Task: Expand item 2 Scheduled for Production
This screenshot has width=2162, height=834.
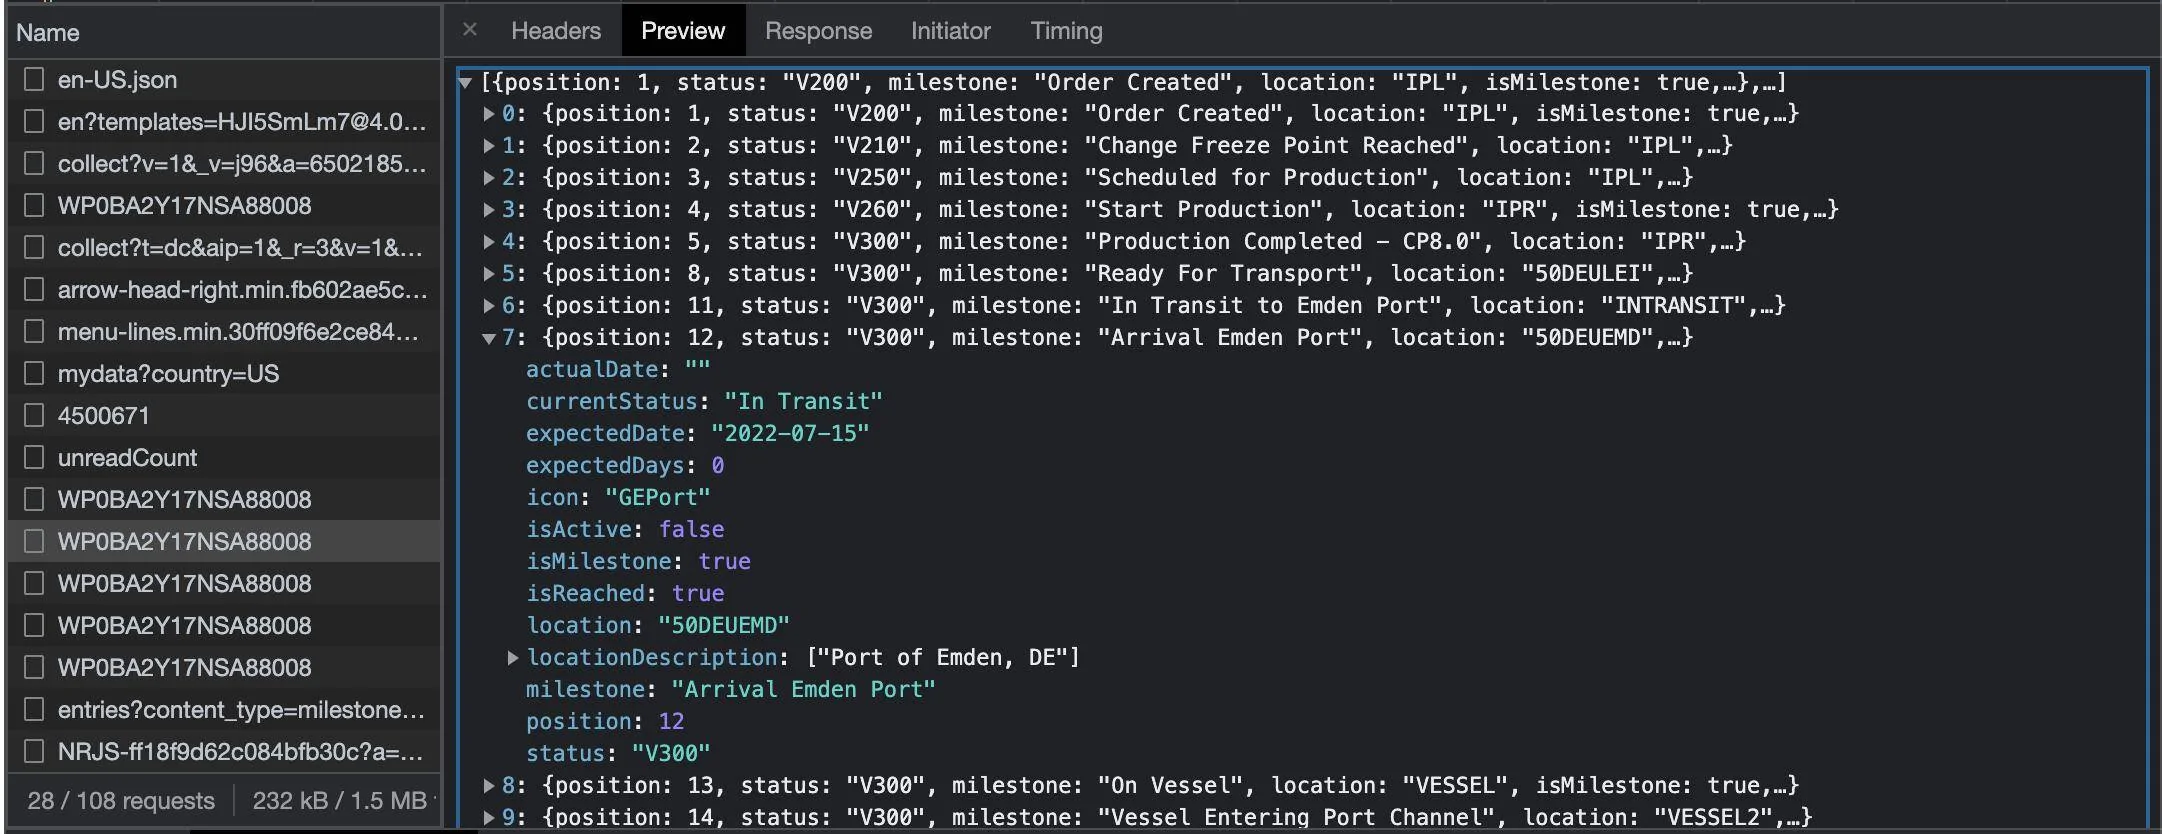Action: click(489, 178)
